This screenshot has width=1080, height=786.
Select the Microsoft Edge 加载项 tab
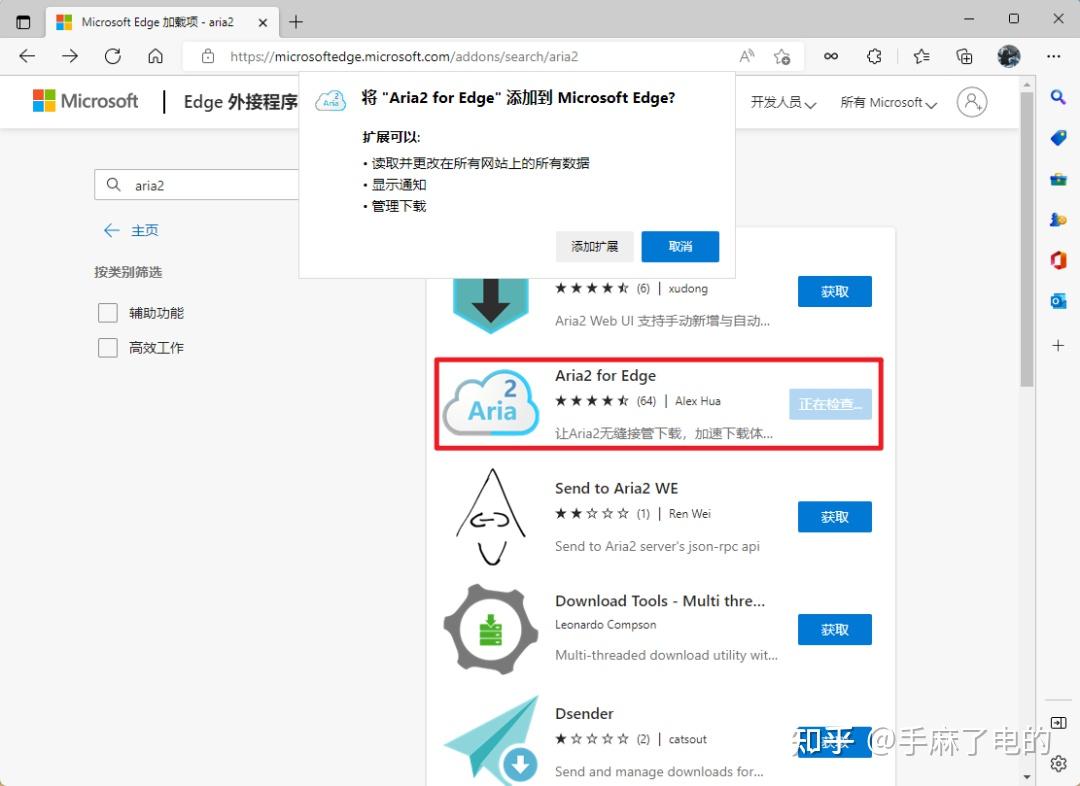pos(163,22)
